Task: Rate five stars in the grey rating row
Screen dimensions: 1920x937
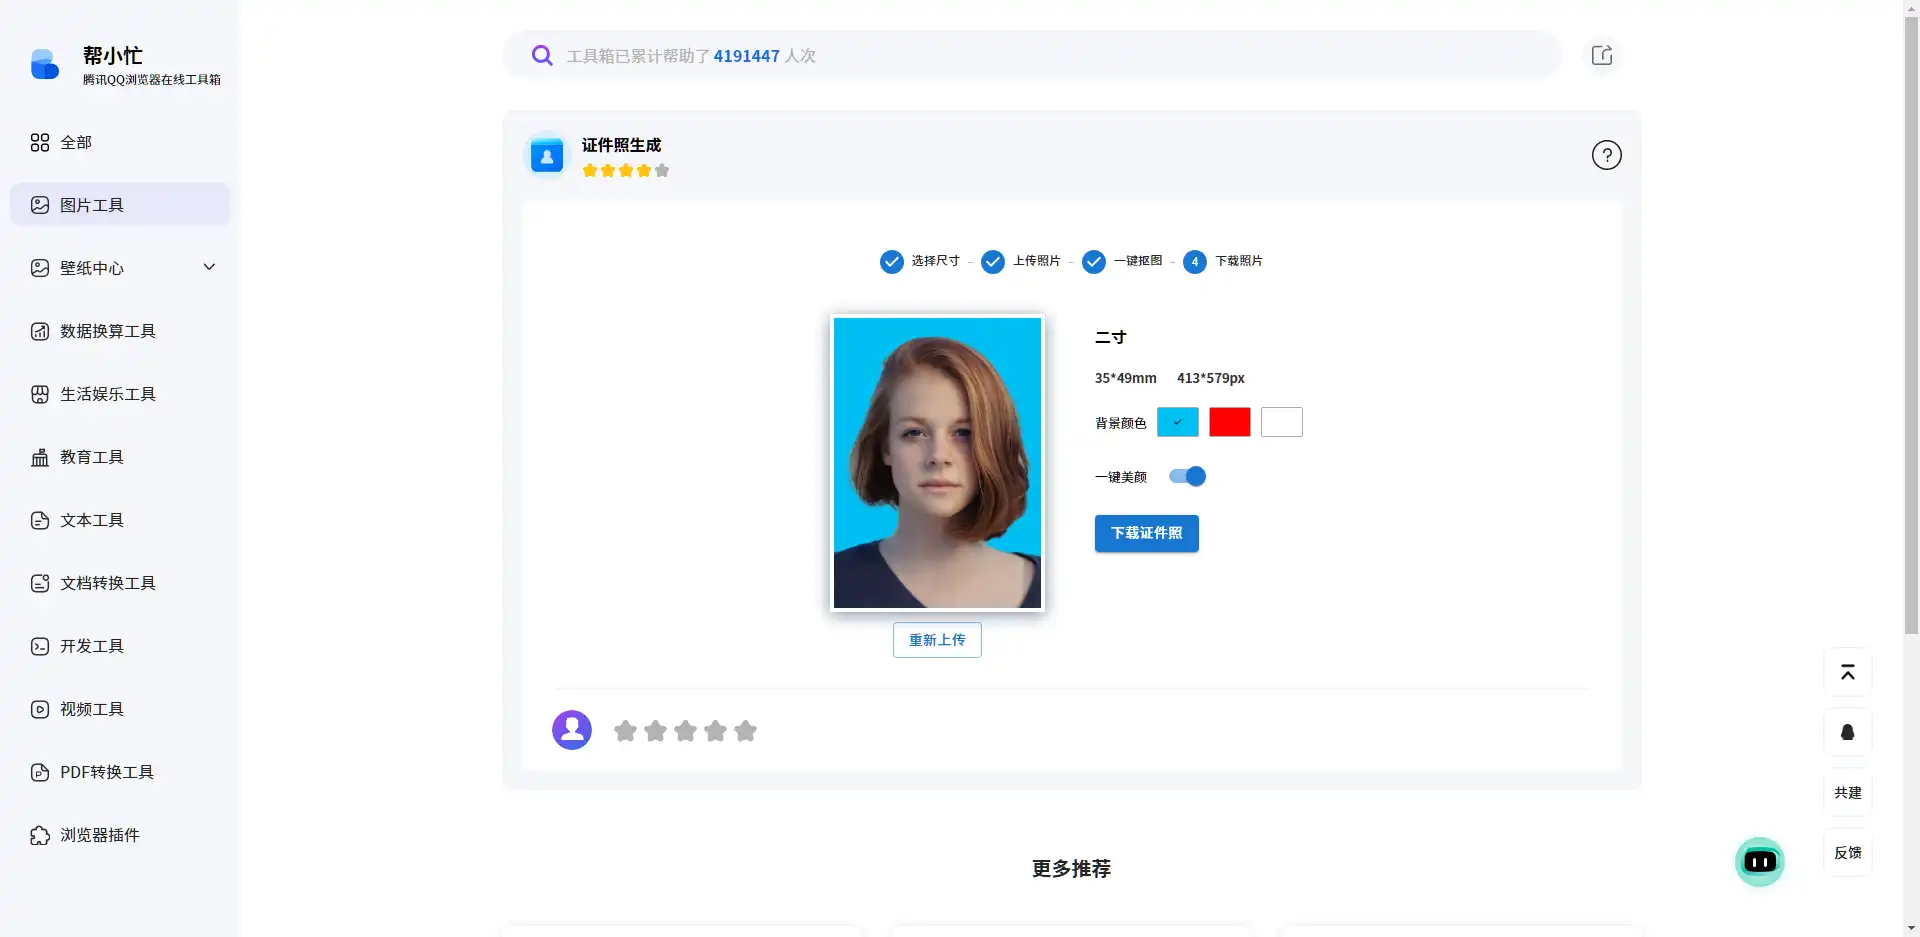Action: 746,731
